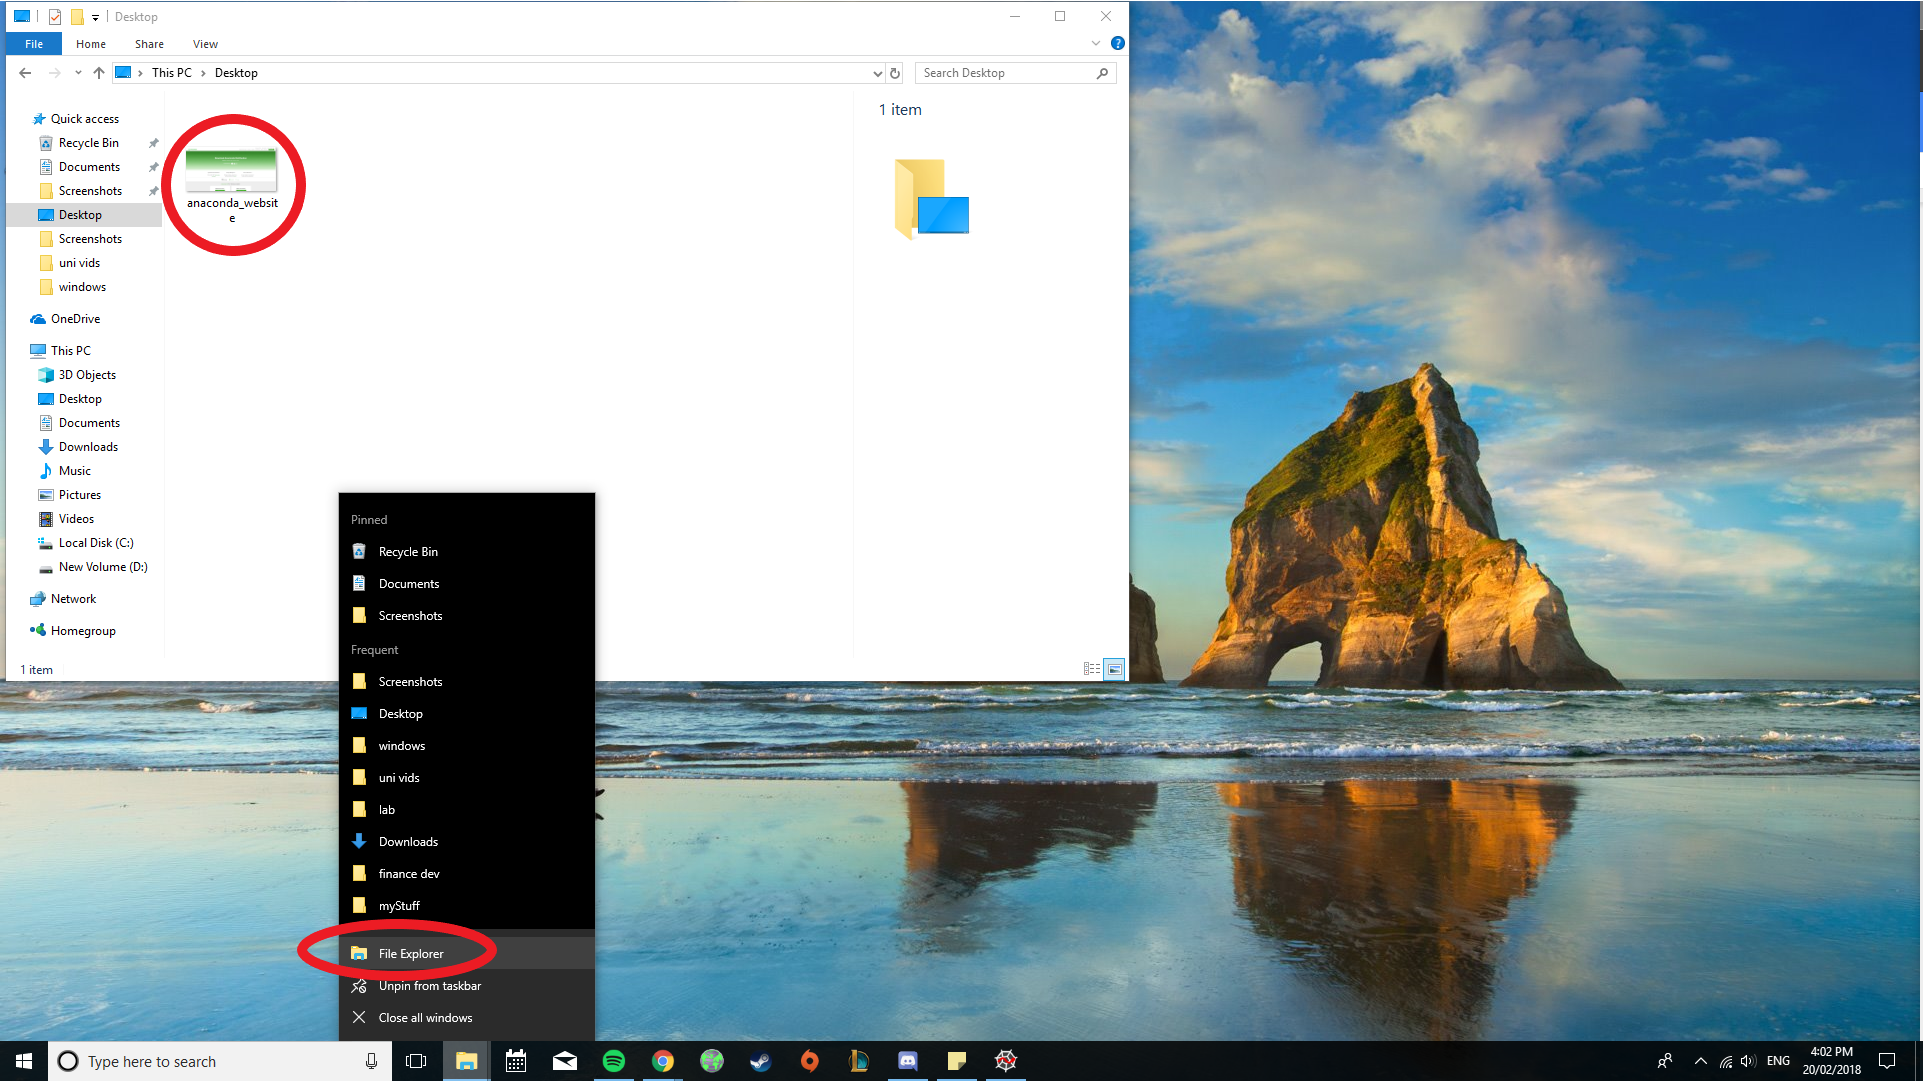Select Local Disk (C:) in sidebar
Screen dimensions: 1923x1081
point(95,543)
